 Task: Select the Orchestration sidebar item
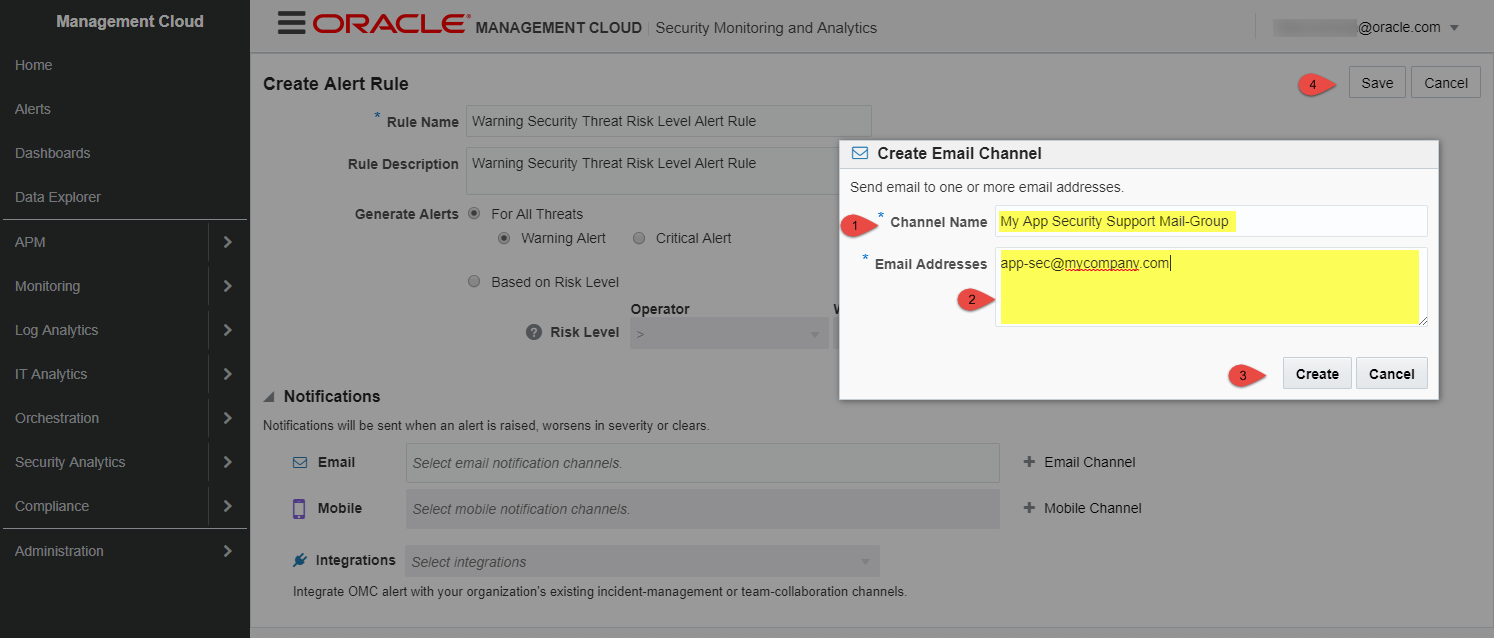click(x=57, y=418)
